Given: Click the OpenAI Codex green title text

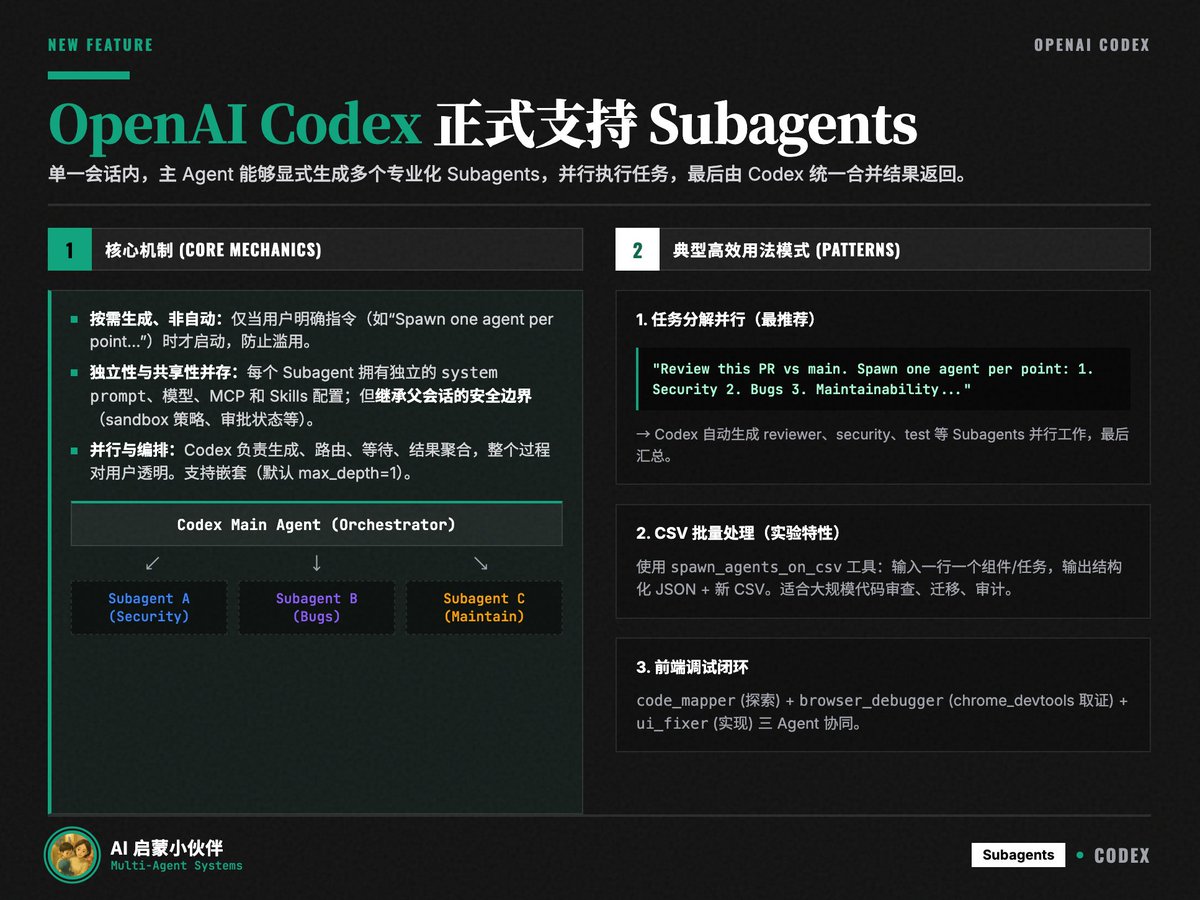Looking at the screenshot, I should tap(235, 125).
